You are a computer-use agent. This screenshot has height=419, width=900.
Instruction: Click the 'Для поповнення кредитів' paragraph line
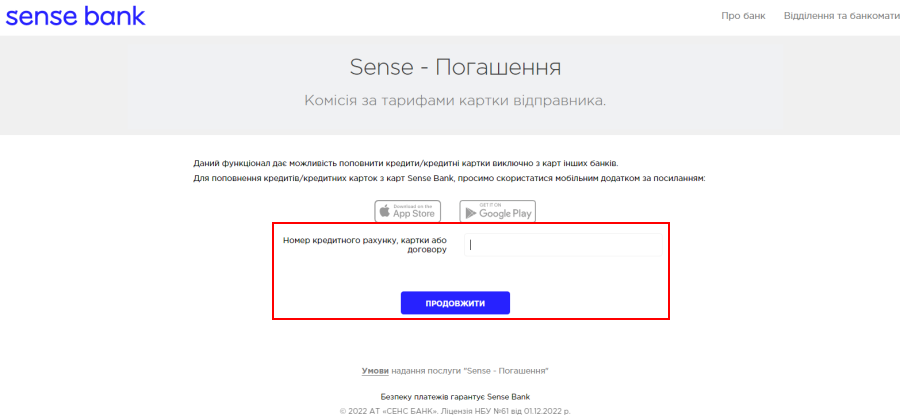[x=449, y=179]
